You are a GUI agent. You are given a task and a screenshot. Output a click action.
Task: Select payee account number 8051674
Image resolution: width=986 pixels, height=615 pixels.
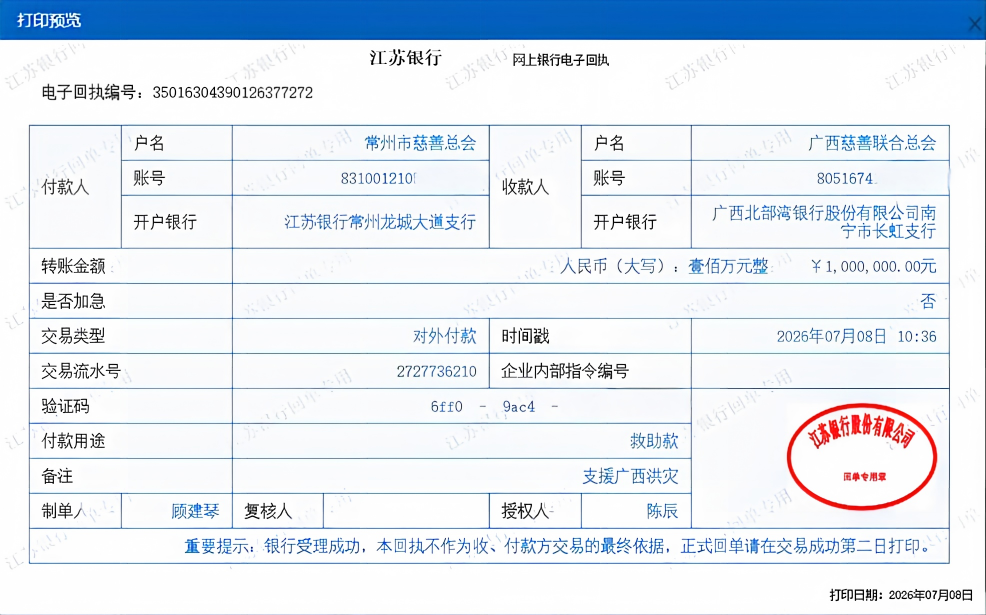[845, 179]
